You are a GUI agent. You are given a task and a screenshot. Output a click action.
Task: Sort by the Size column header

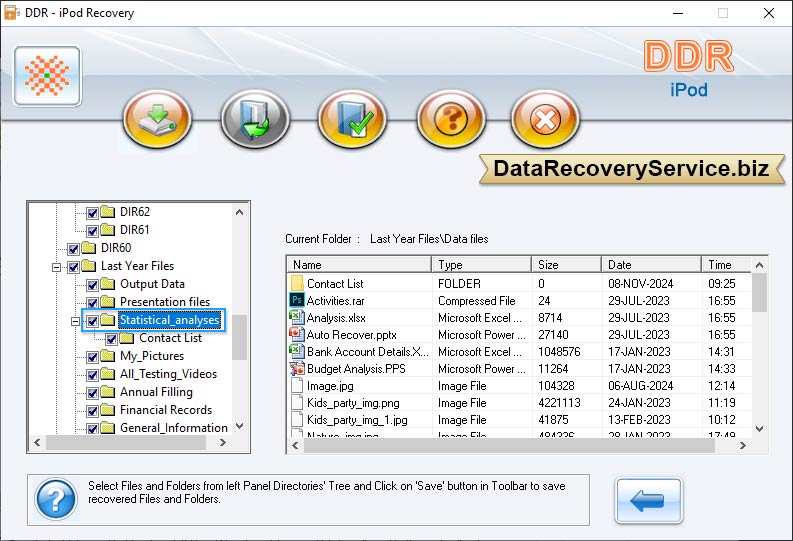tap(566, 264)
